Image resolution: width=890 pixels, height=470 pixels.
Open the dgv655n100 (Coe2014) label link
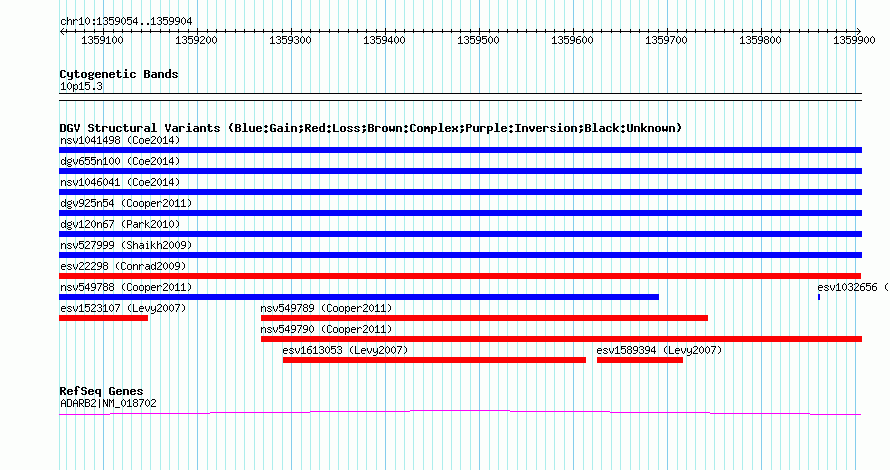click(120, 161)
